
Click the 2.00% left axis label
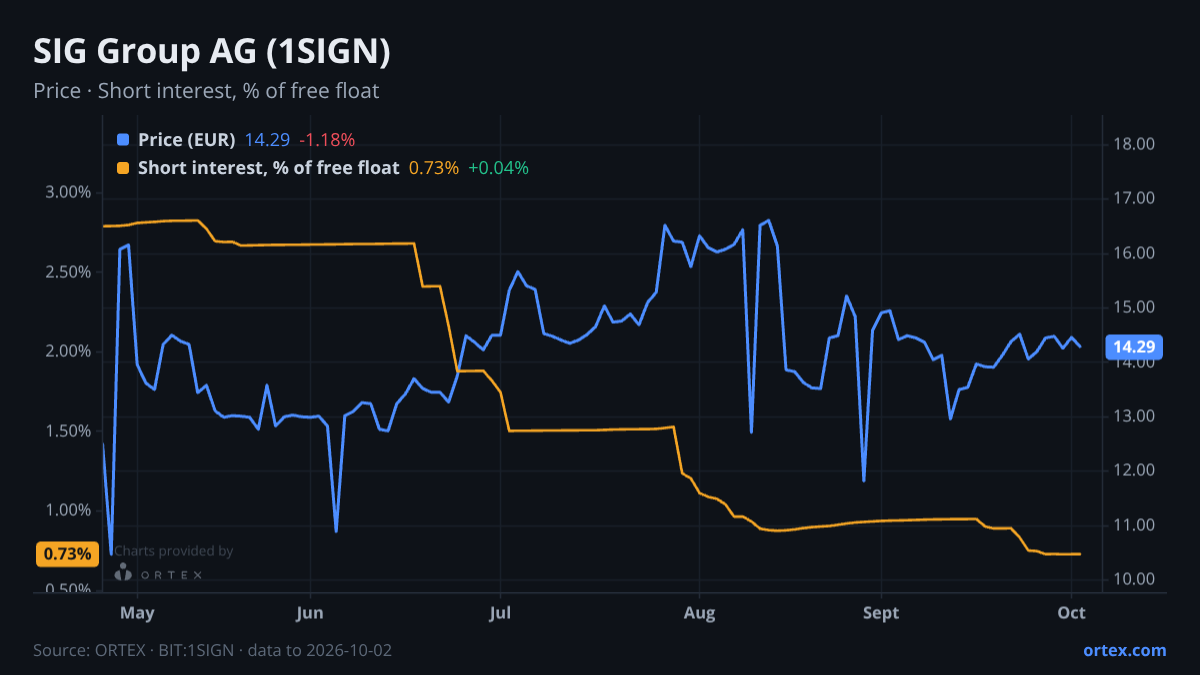click(x=69, y=352)
